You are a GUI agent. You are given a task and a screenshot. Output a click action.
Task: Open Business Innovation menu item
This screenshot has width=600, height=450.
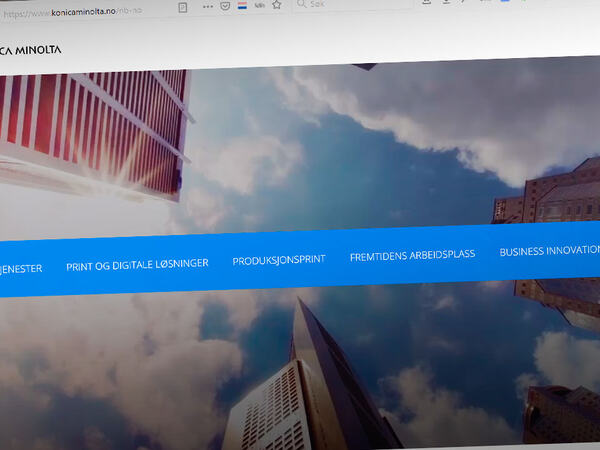(549, 251)
